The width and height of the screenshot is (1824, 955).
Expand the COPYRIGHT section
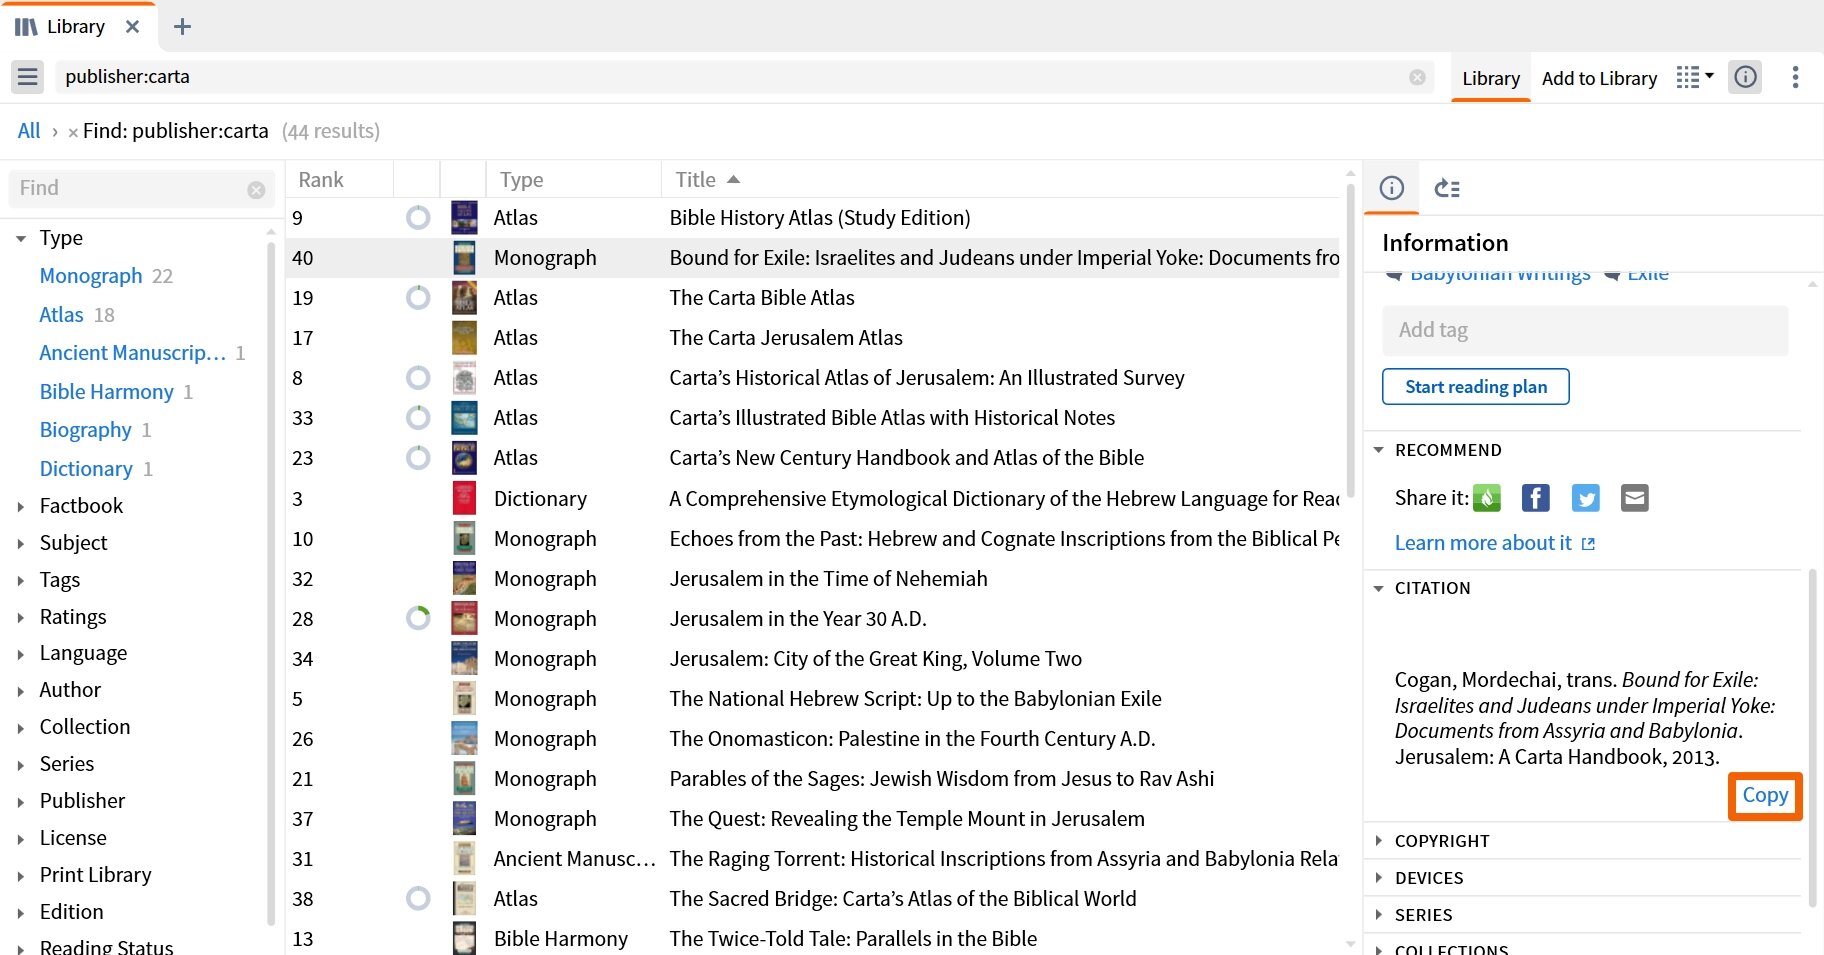[x=1379, y=841]
